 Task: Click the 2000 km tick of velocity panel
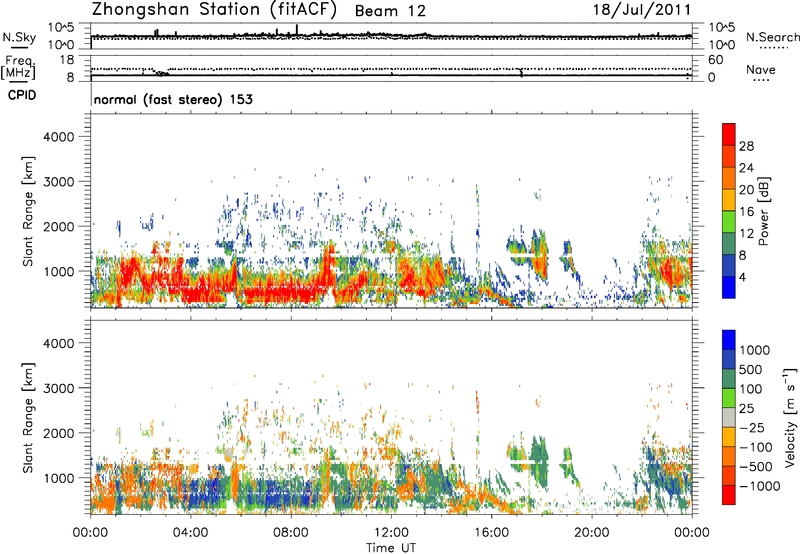pos(59,433)
